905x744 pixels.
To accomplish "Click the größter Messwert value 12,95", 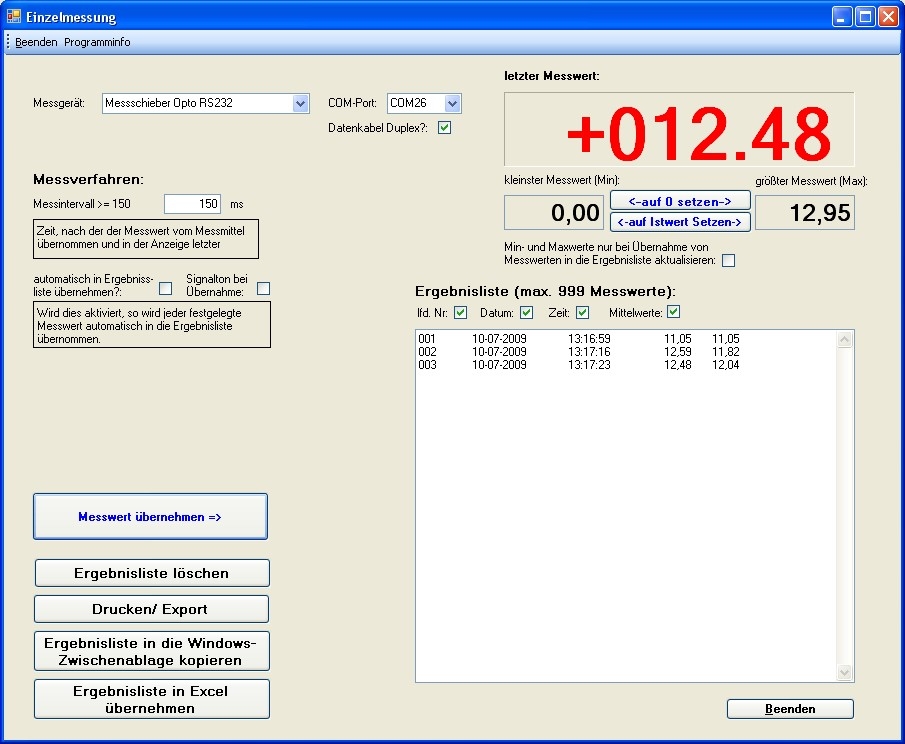I will [805, 212].
